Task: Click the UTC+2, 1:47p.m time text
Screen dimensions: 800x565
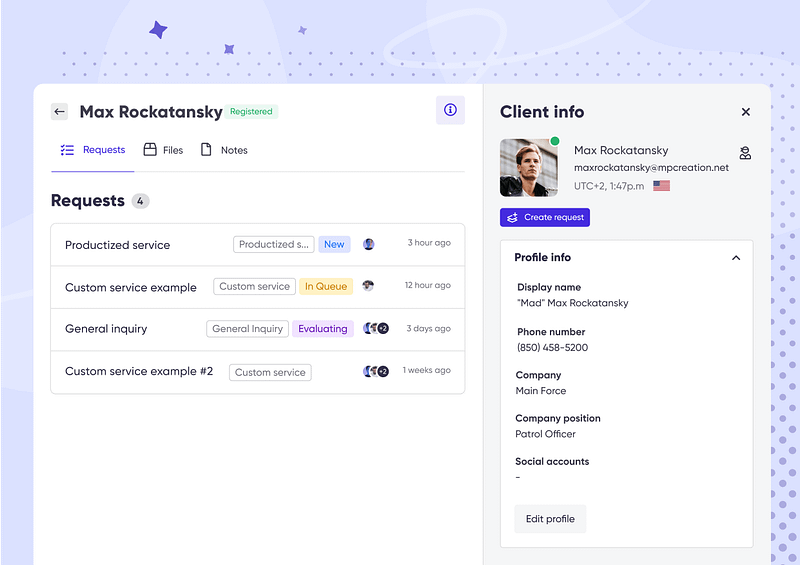Action: 609,186
